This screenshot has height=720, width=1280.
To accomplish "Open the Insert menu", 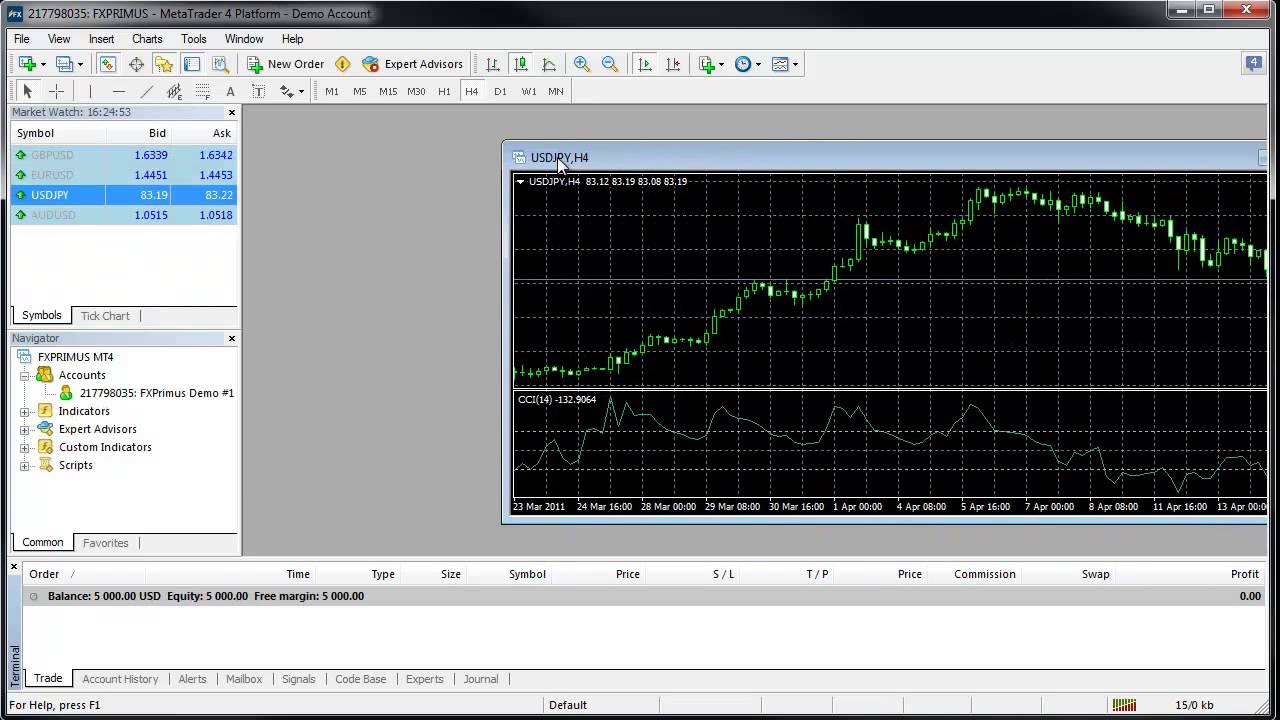I will pyautogui.click(x=101, y=39).
